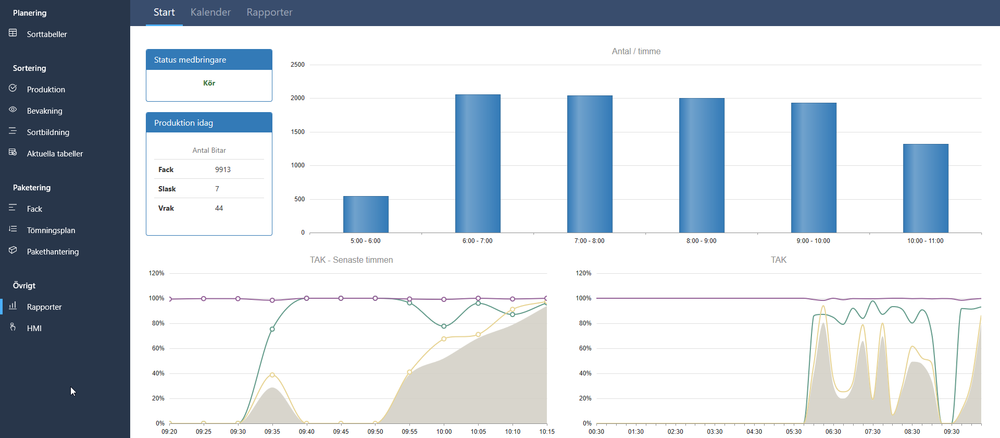
Task: Click the Pakethantering icon
Action: (x=13, y=251)
